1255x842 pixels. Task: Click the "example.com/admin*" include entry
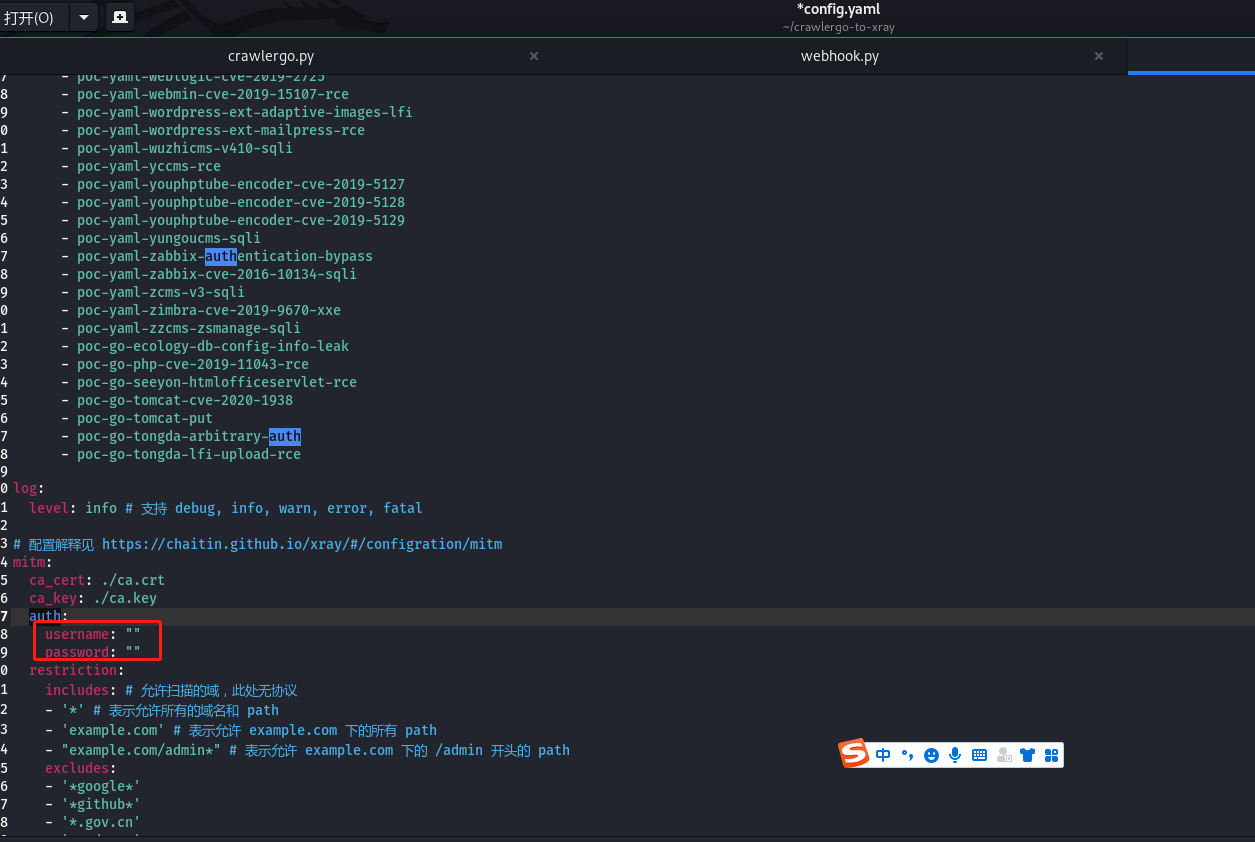(x=141, y=750)
